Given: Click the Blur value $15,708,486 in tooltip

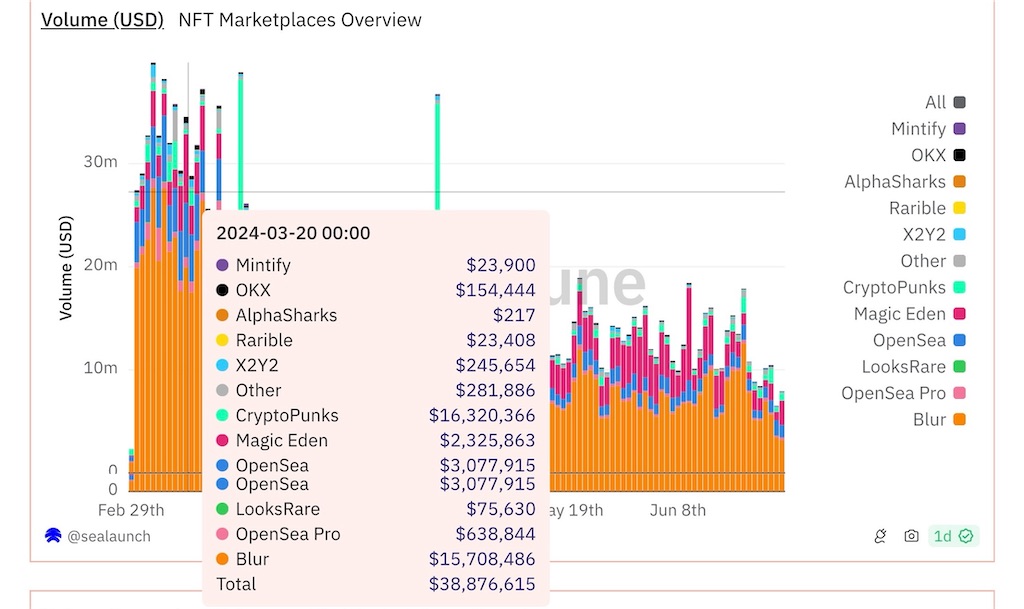Looking at the screenshot, I should pos(482,559).
